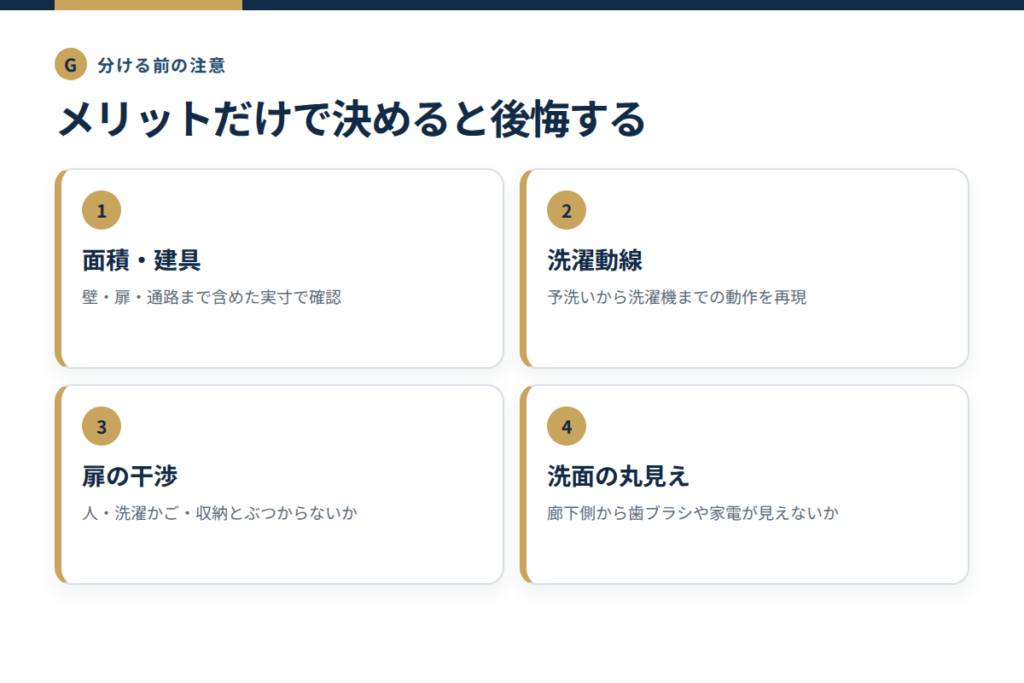Select the number 2 circle badge

(566, 210)
